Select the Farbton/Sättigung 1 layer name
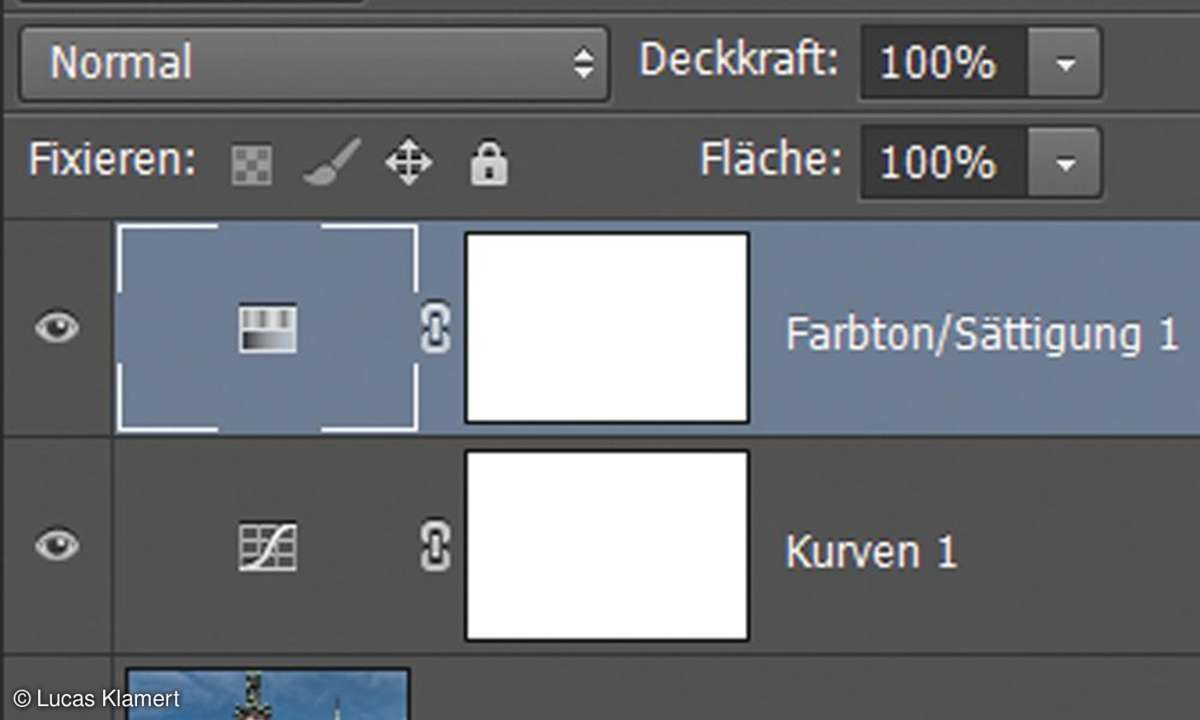 pyautogui.click(x=982, y=333)
